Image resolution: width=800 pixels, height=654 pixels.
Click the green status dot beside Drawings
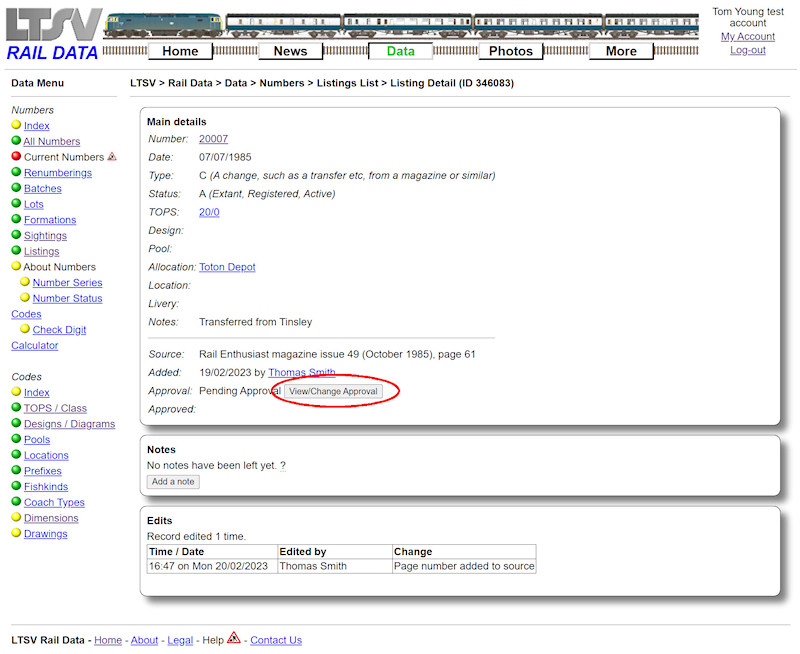(x=14, y=533)
